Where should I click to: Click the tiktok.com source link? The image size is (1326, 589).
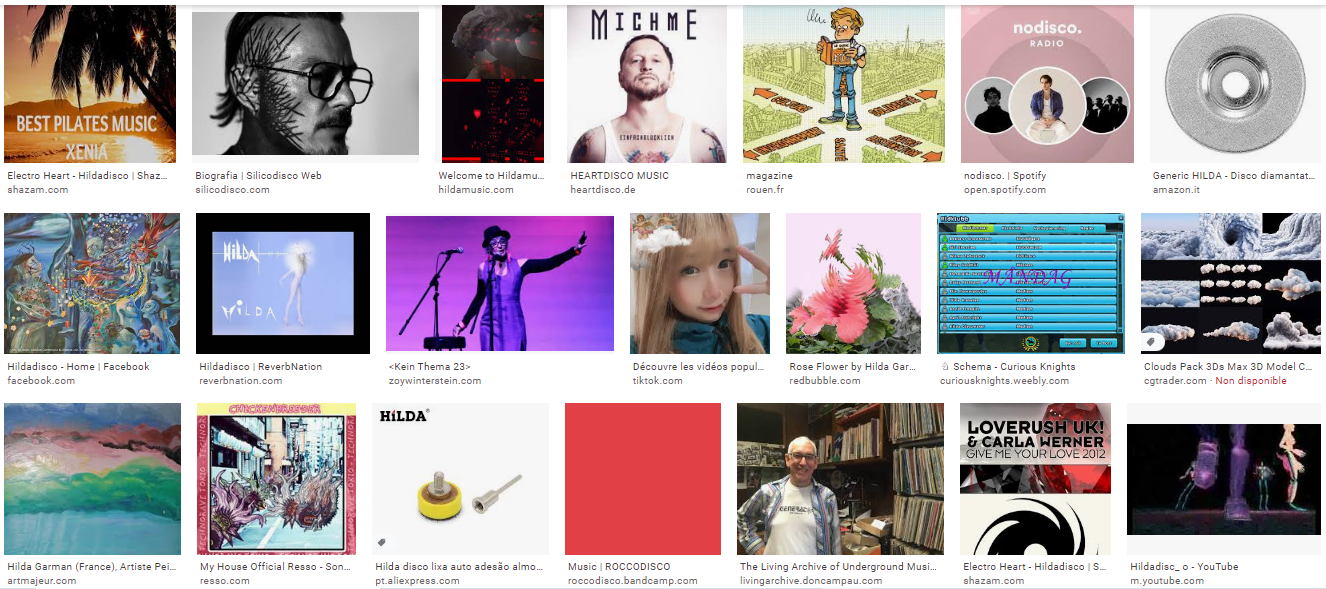pyautogui.click(x=657, y=381)
